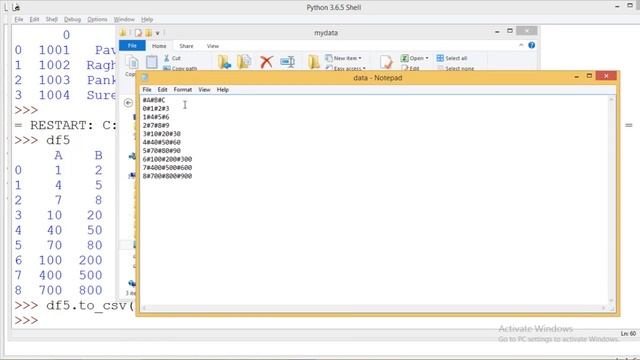
Task: Switch to the View ribbon tab in Explorer
Action: click(213, 46)
